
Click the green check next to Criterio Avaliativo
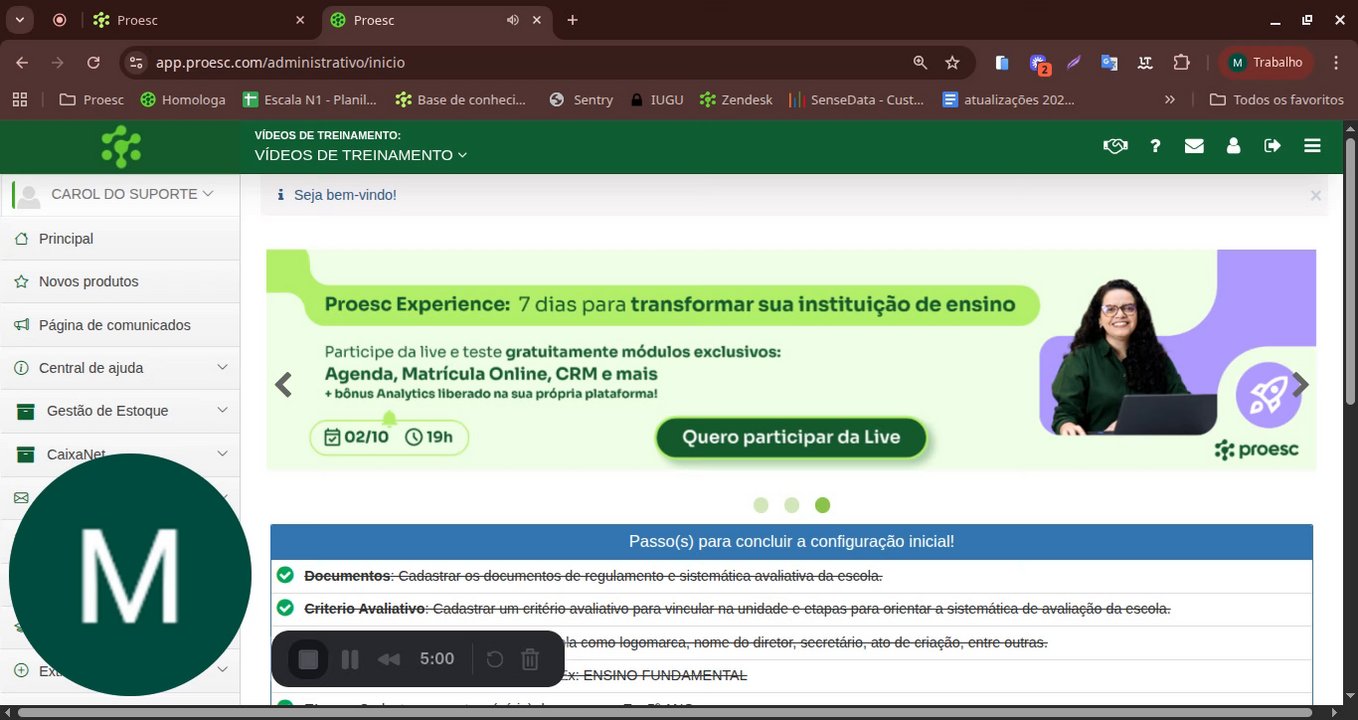pos(285,608)
